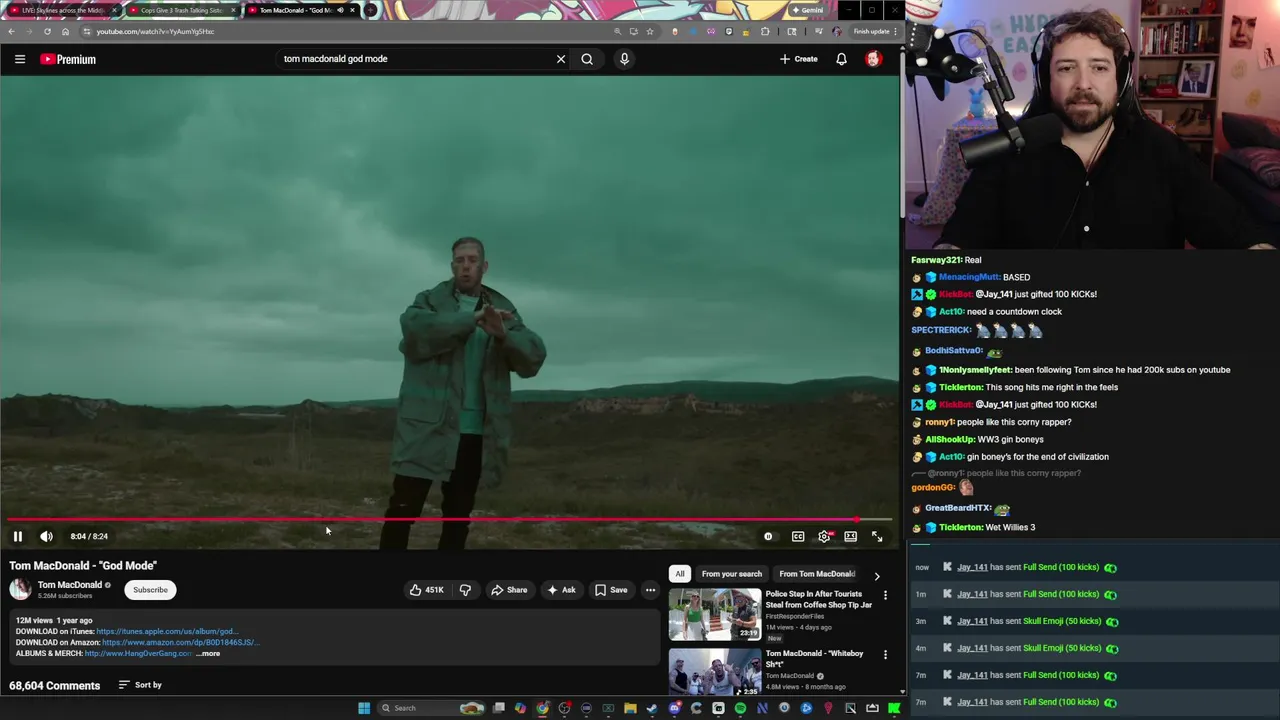Open the Gemini button in Chrome
Screen dimensions: 1280x720
coord(807,10)
